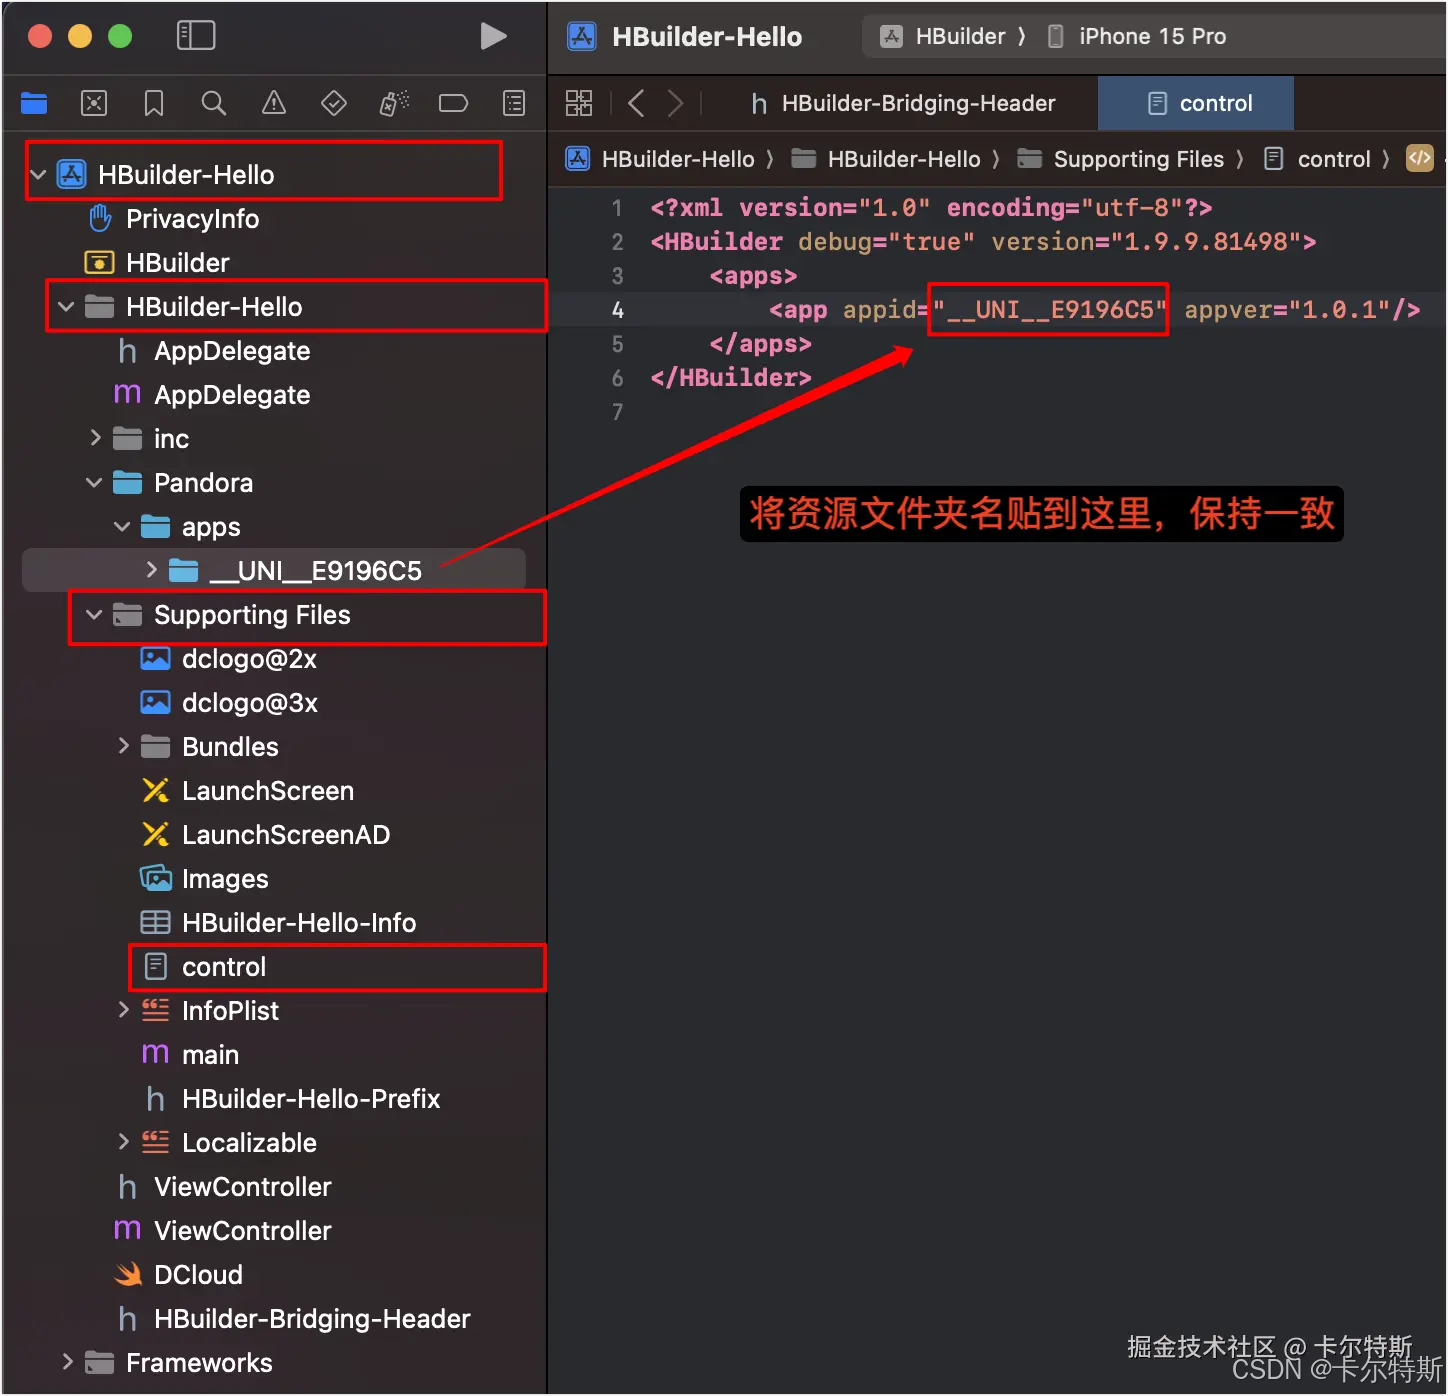
Task: Show the Issue navigator warning icon
Action: coord(274,103)
